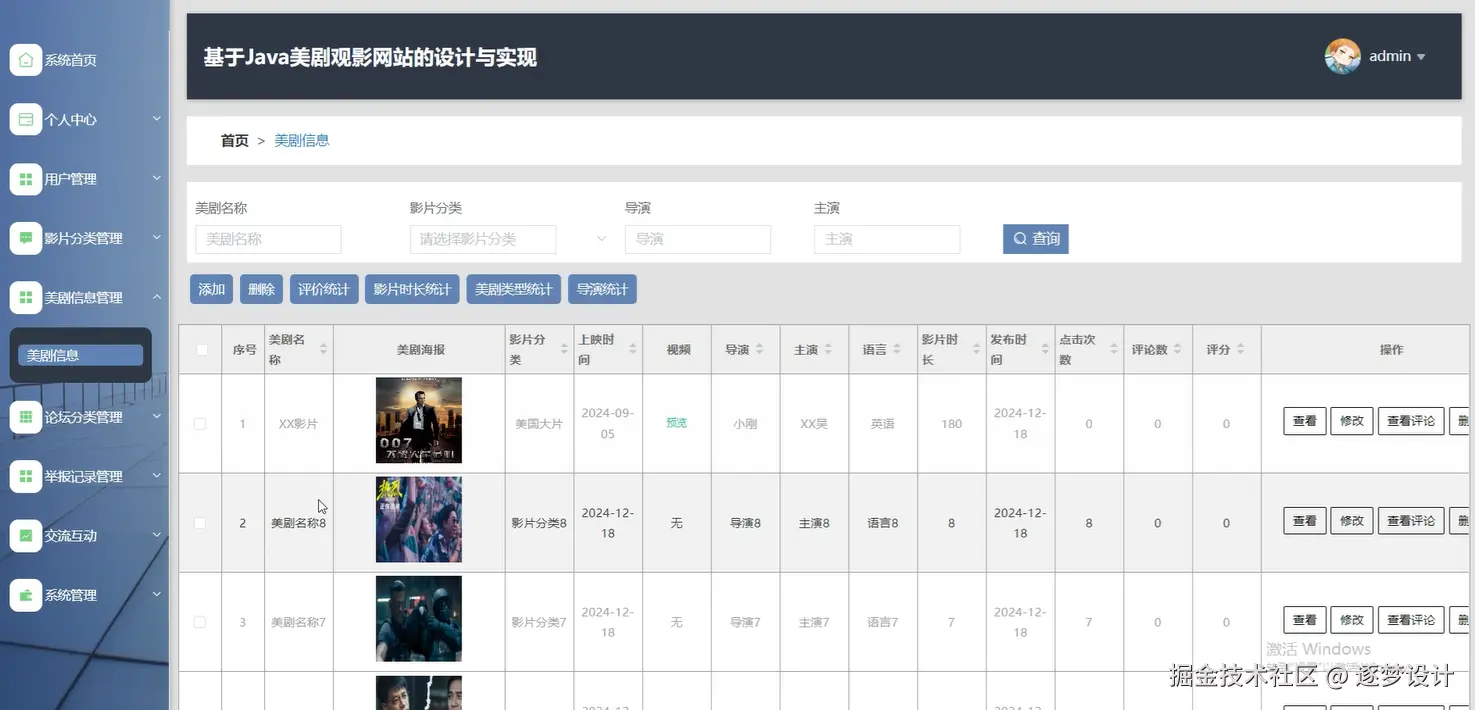Open the admin account dropdown arrow

click(x=1421, y=57)
